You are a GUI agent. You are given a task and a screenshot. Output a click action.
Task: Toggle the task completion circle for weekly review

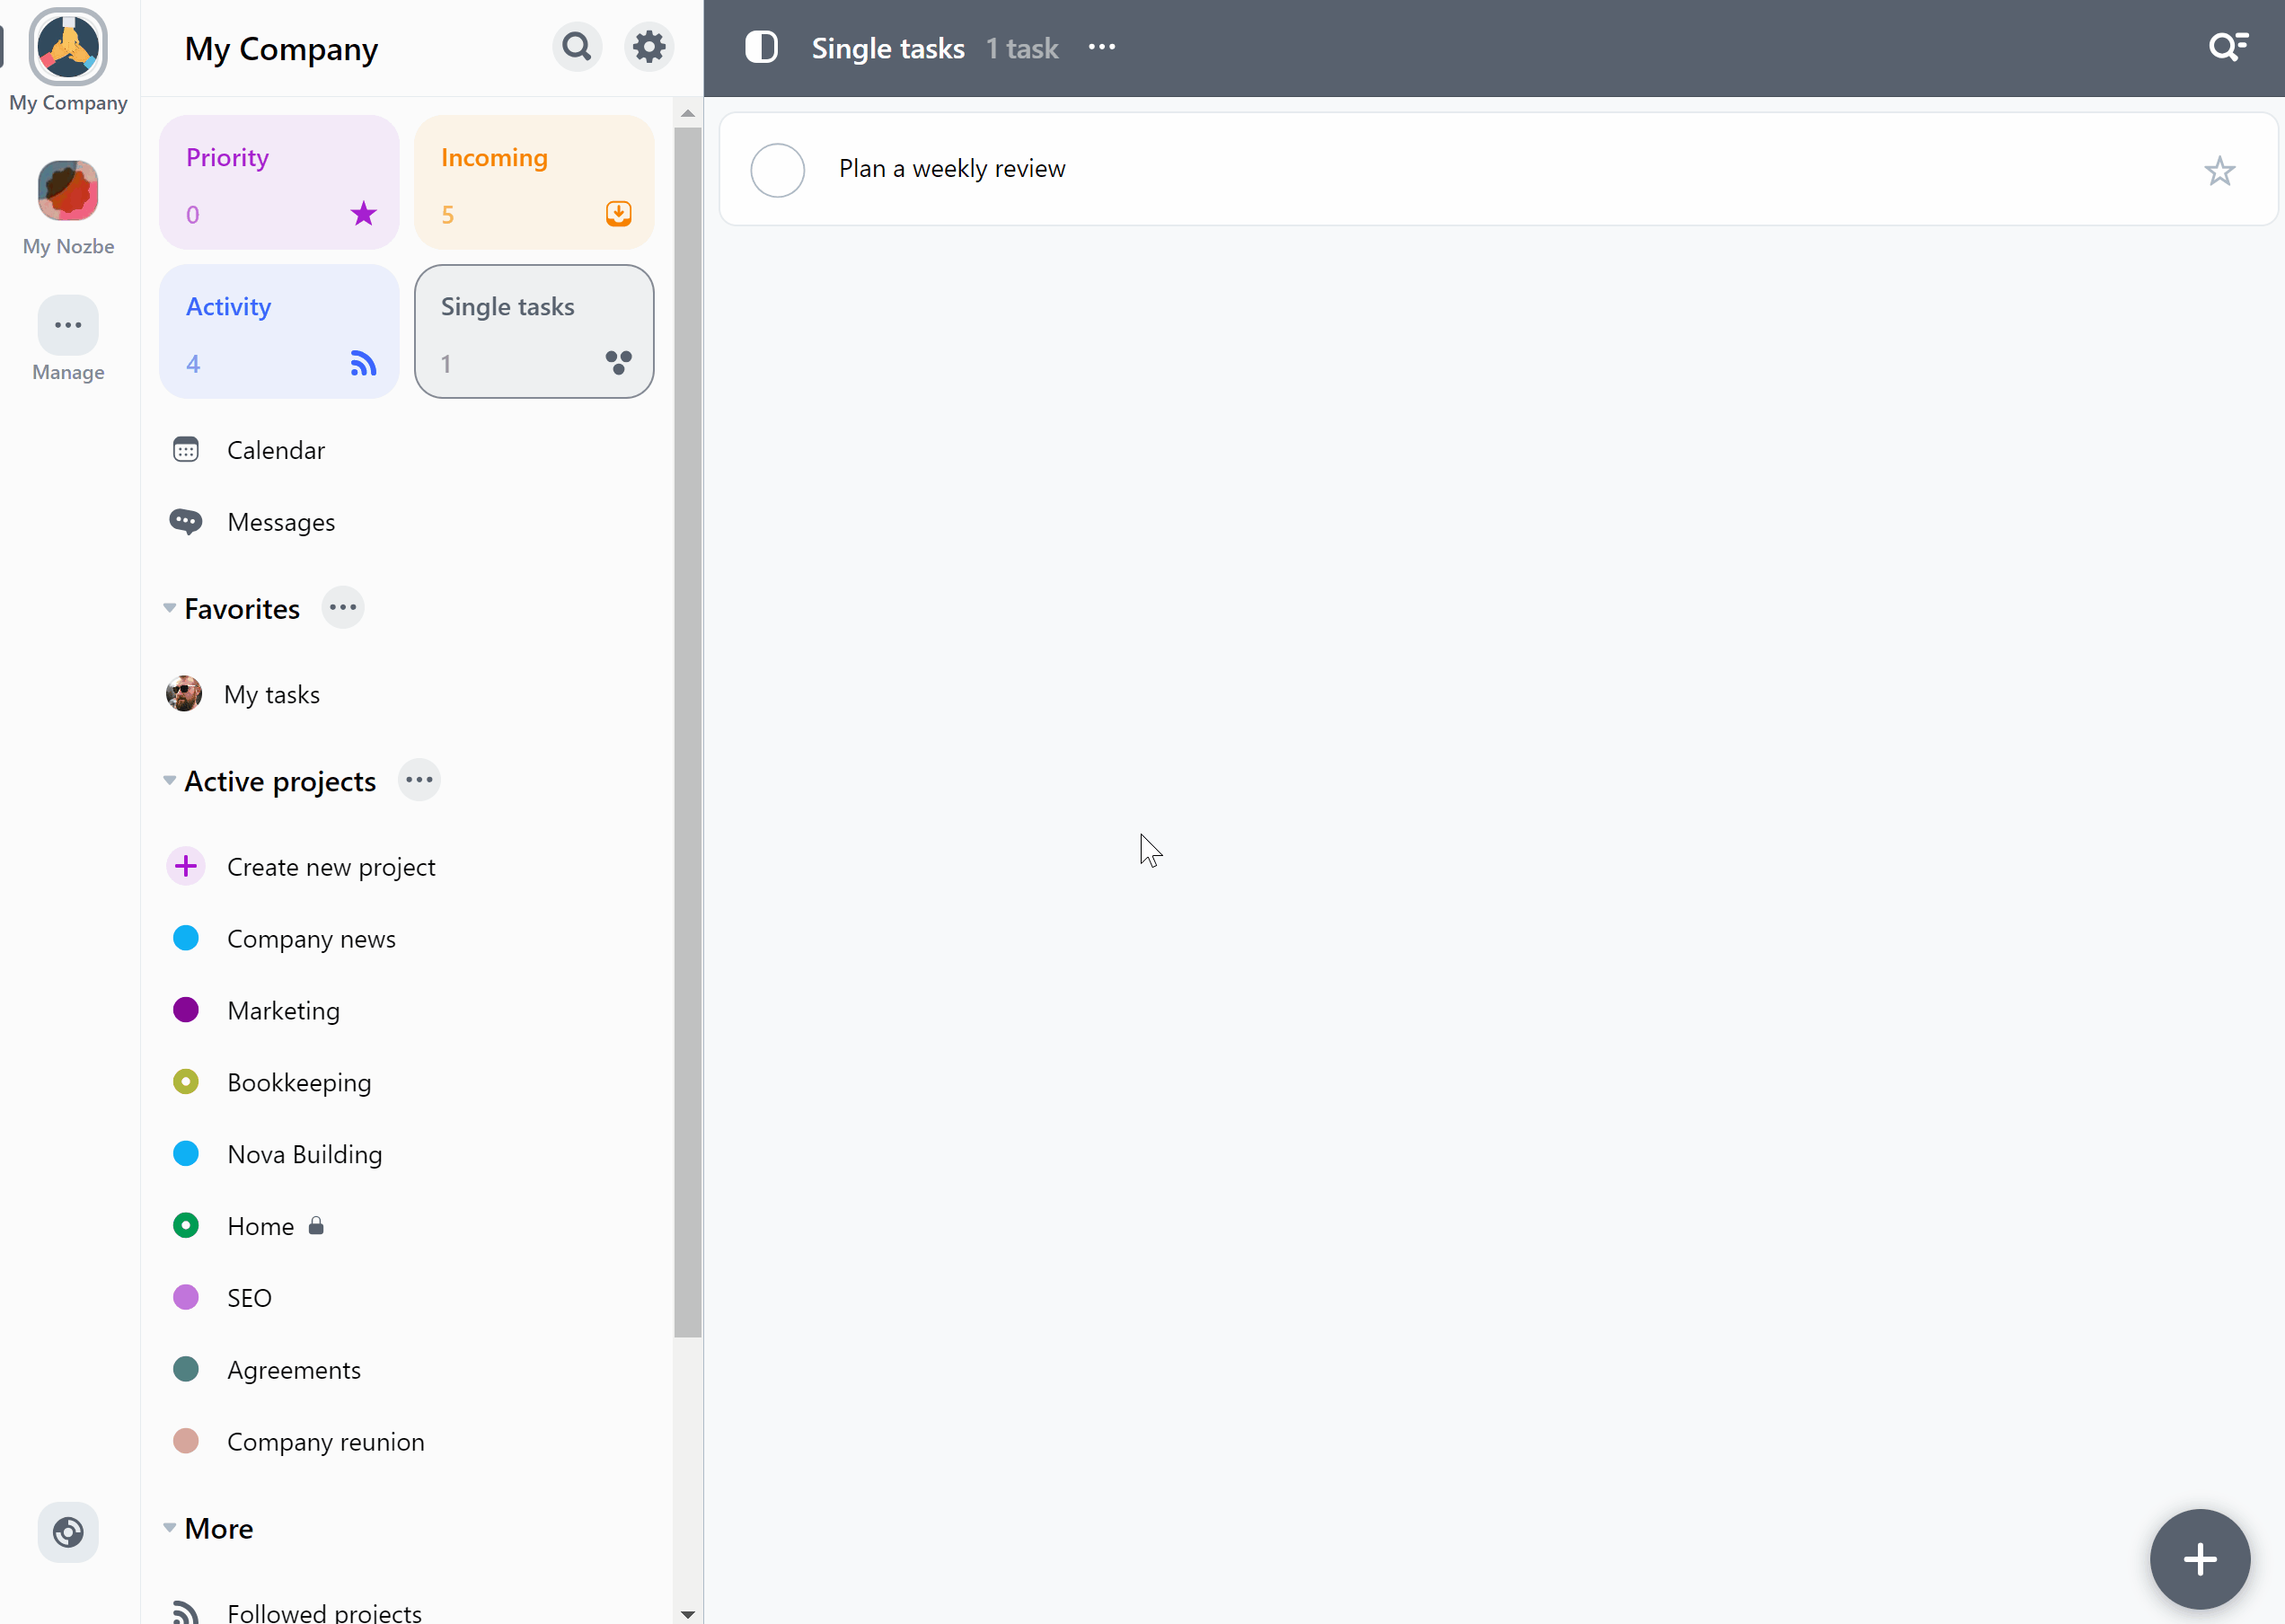coord(777,169)
